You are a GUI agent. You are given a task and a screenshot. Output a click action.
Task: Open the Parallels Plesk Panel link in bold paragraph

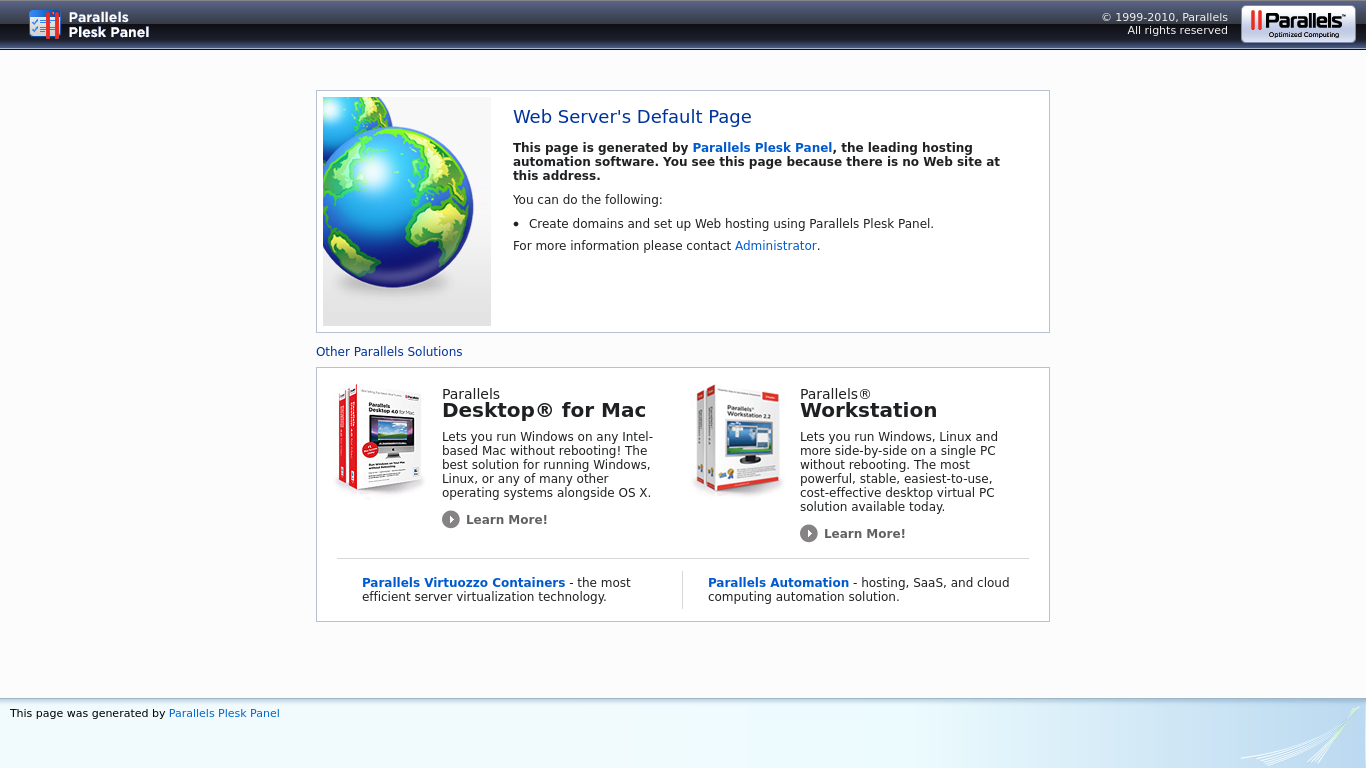(762, 147)
